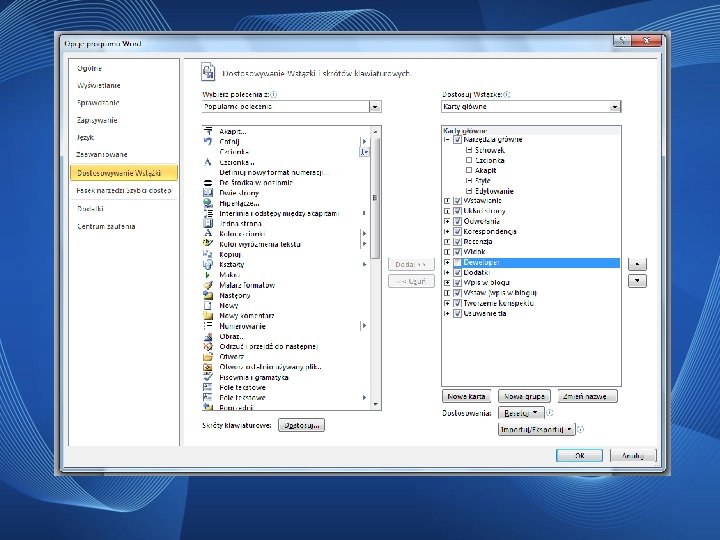Choose the Nowy komentarz icon
This screenshot has width=720, height=540.
coord(208,315)
